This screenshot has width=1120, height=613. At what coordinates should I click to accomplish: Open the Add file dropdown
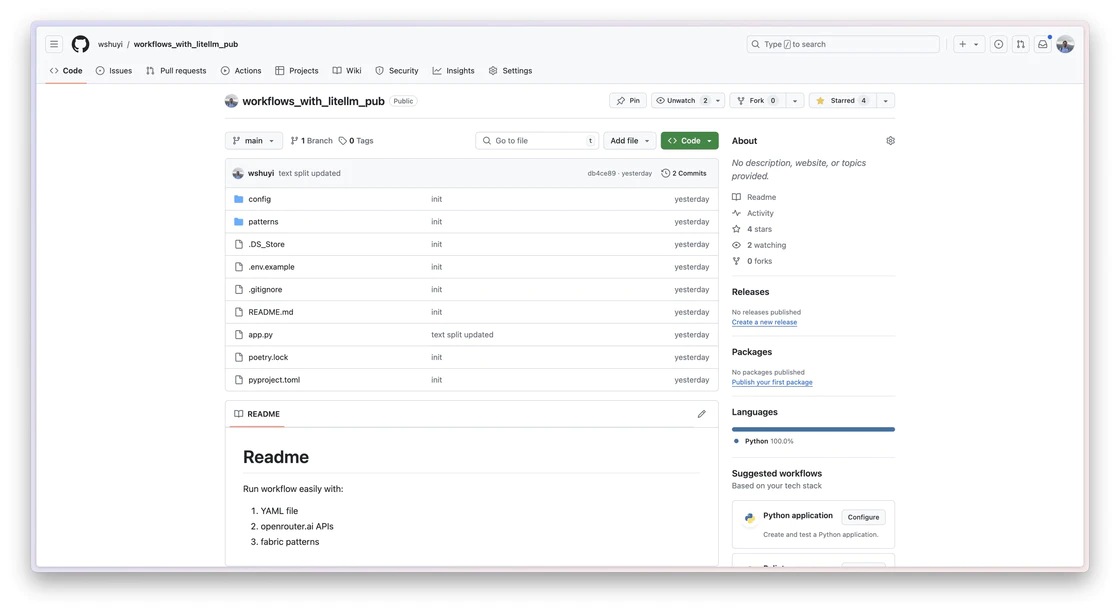coord(629,141)
